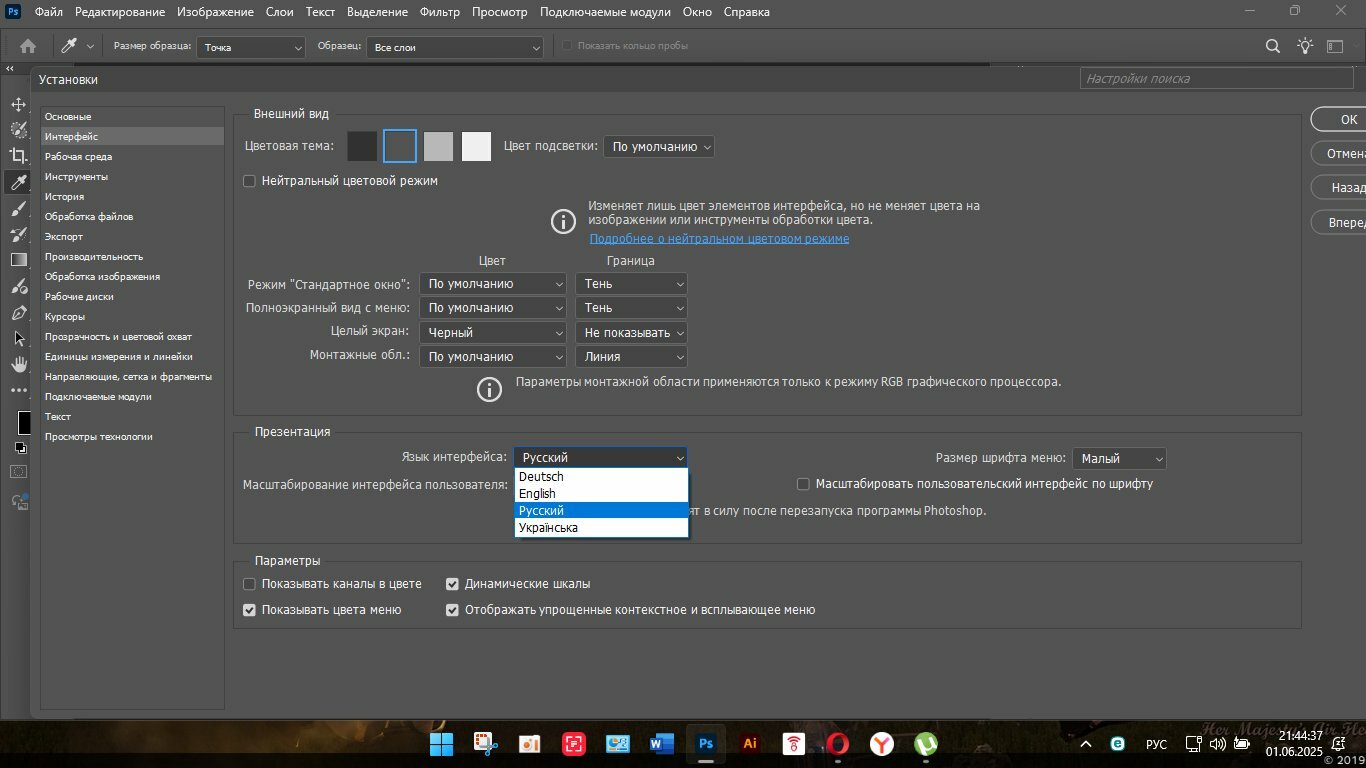Open Рабочие диски preferences category
1366x768 pixels.
(x=132, y=297)
